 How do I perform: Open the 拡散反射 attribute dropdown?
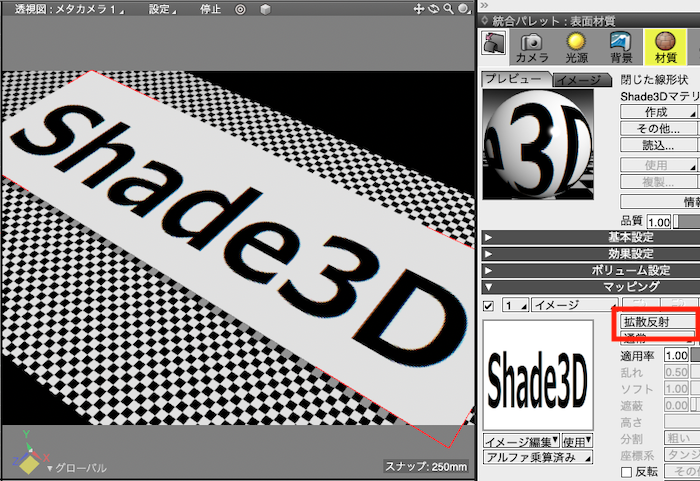pyautogui.click(x=658, y=322)
